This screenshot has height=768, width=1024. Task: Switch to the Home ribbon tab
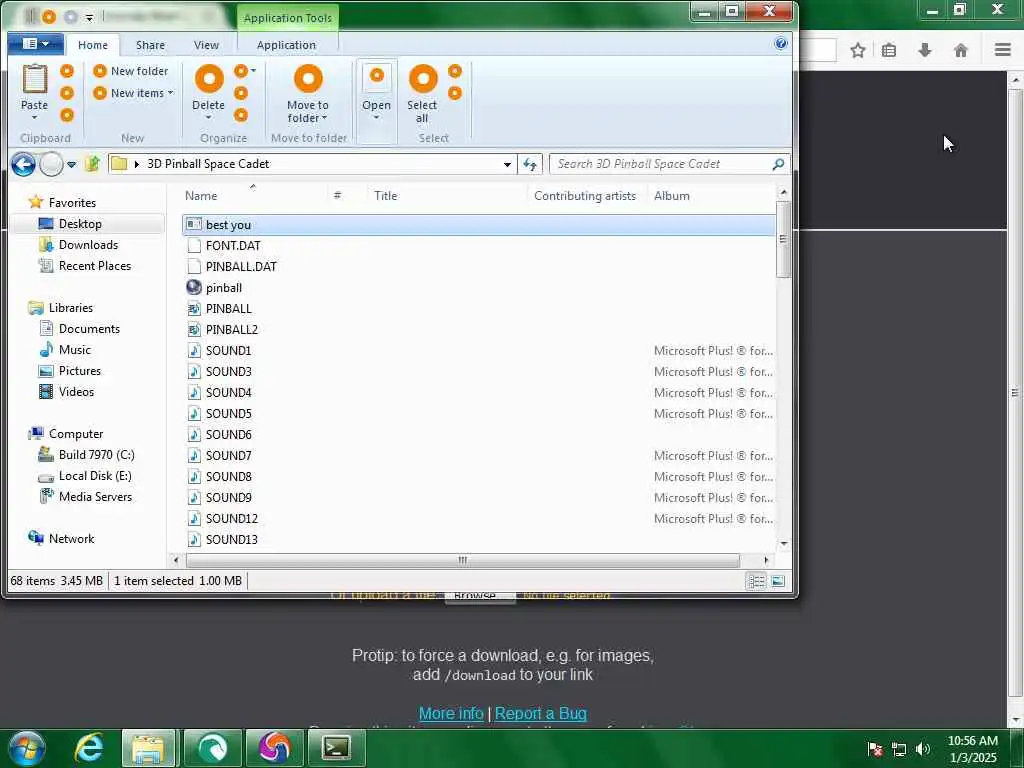pyautogui.click(x=93, y=45)
